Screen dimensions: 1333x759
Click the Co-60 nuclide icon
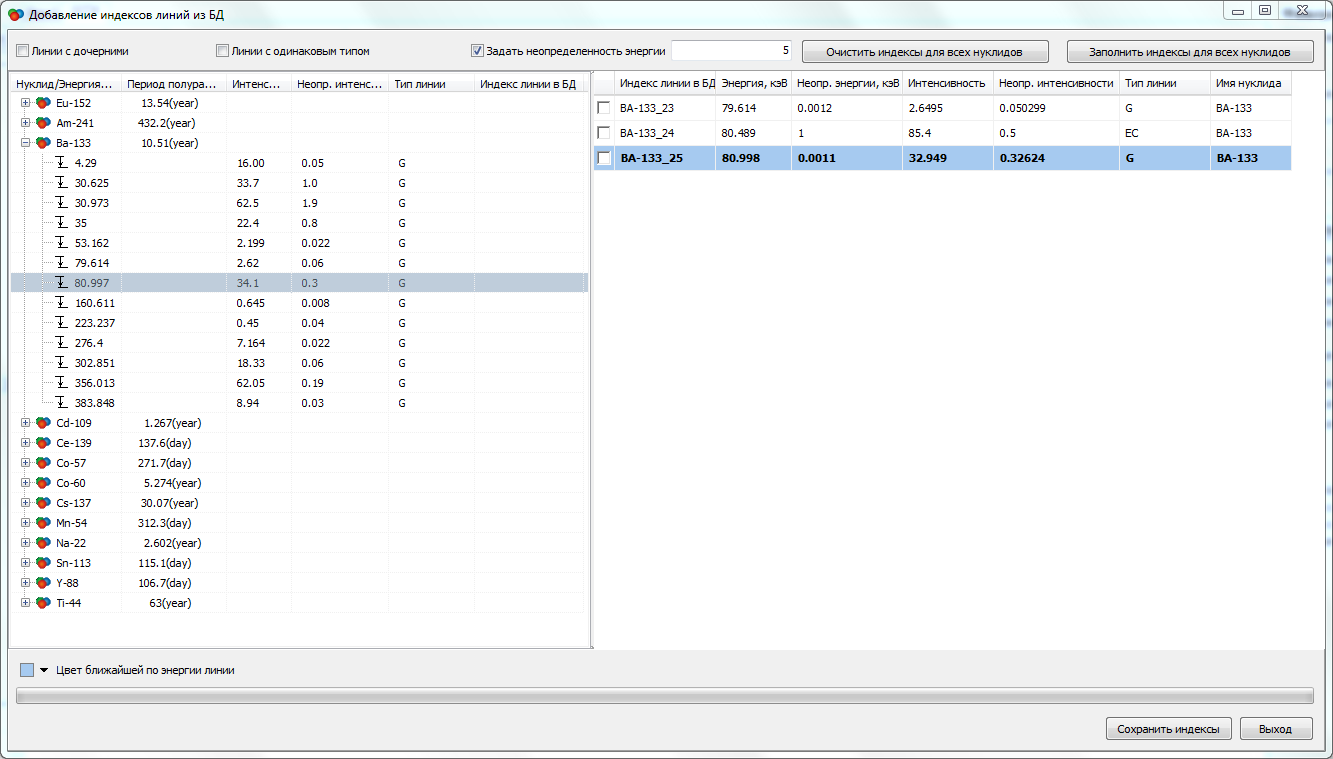coord(43,483)
